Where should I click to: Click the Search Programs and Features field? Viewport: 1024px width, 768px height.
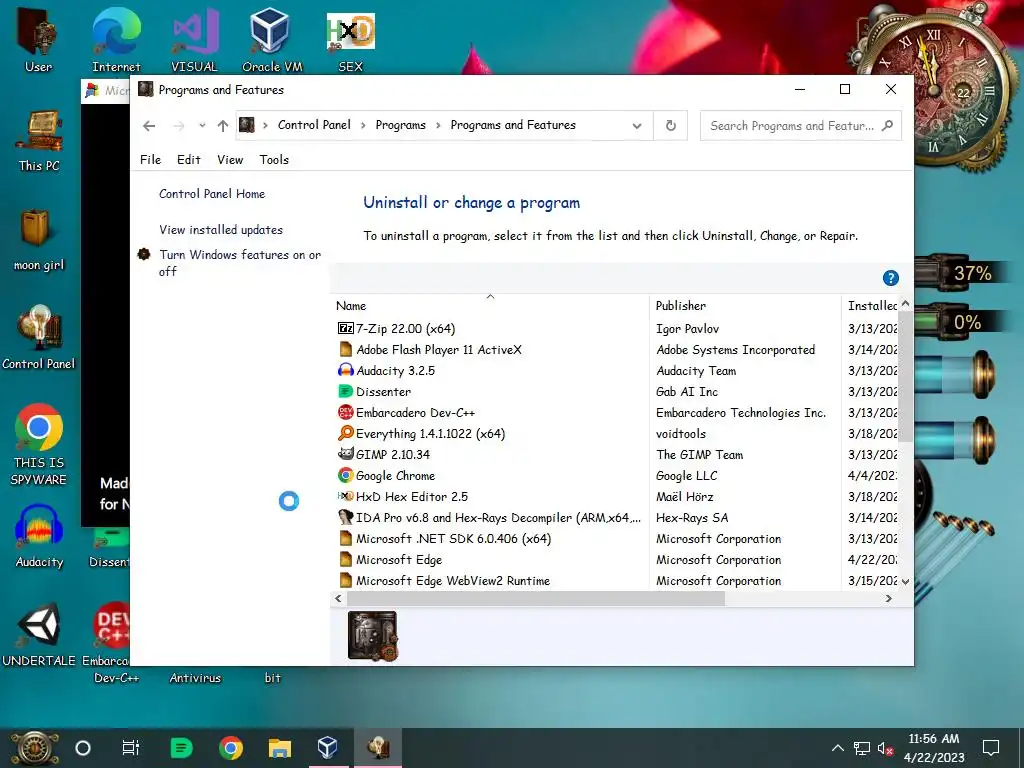click(x=801, y=125)
